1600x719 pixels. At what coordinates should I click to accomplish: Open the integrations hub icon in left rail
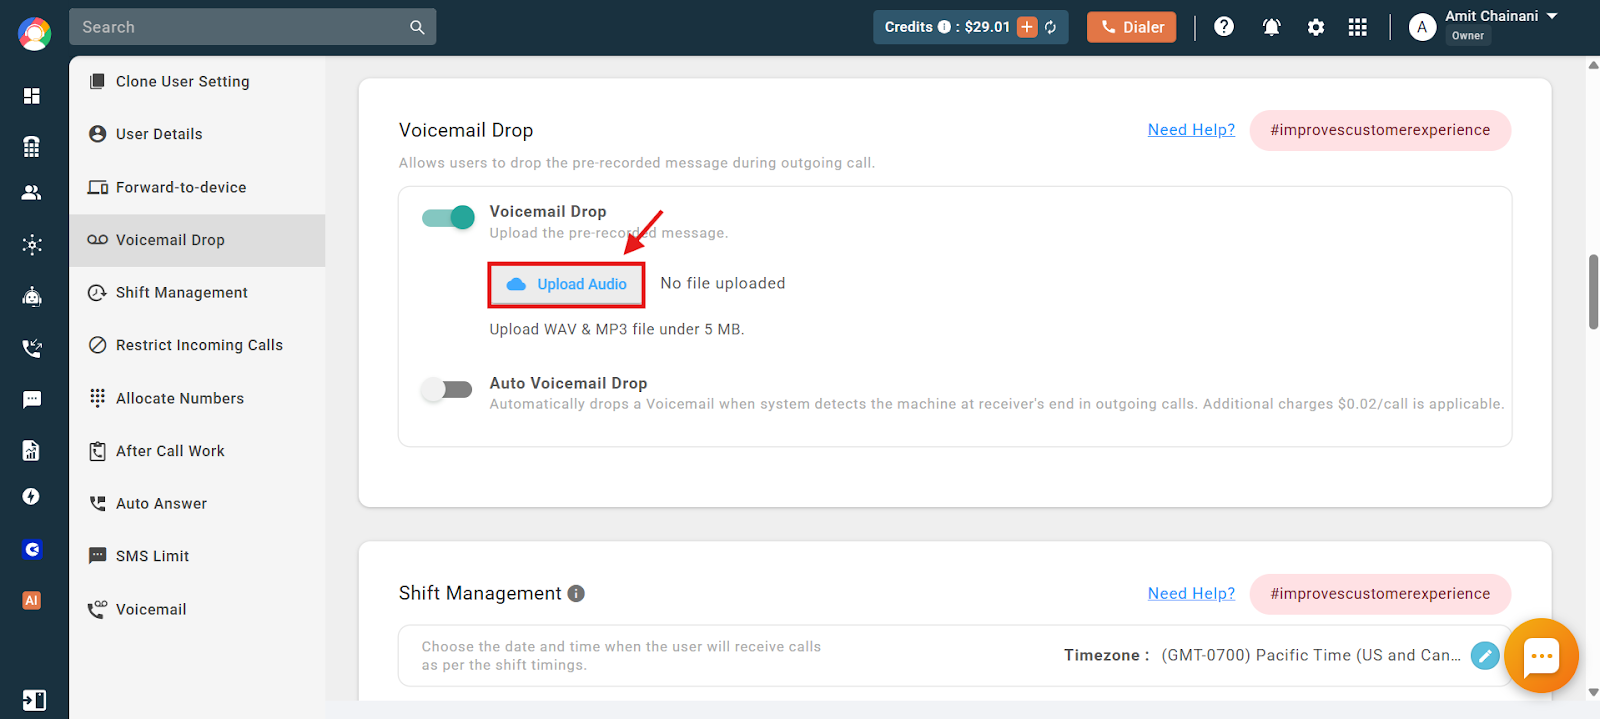coord(32,244)
